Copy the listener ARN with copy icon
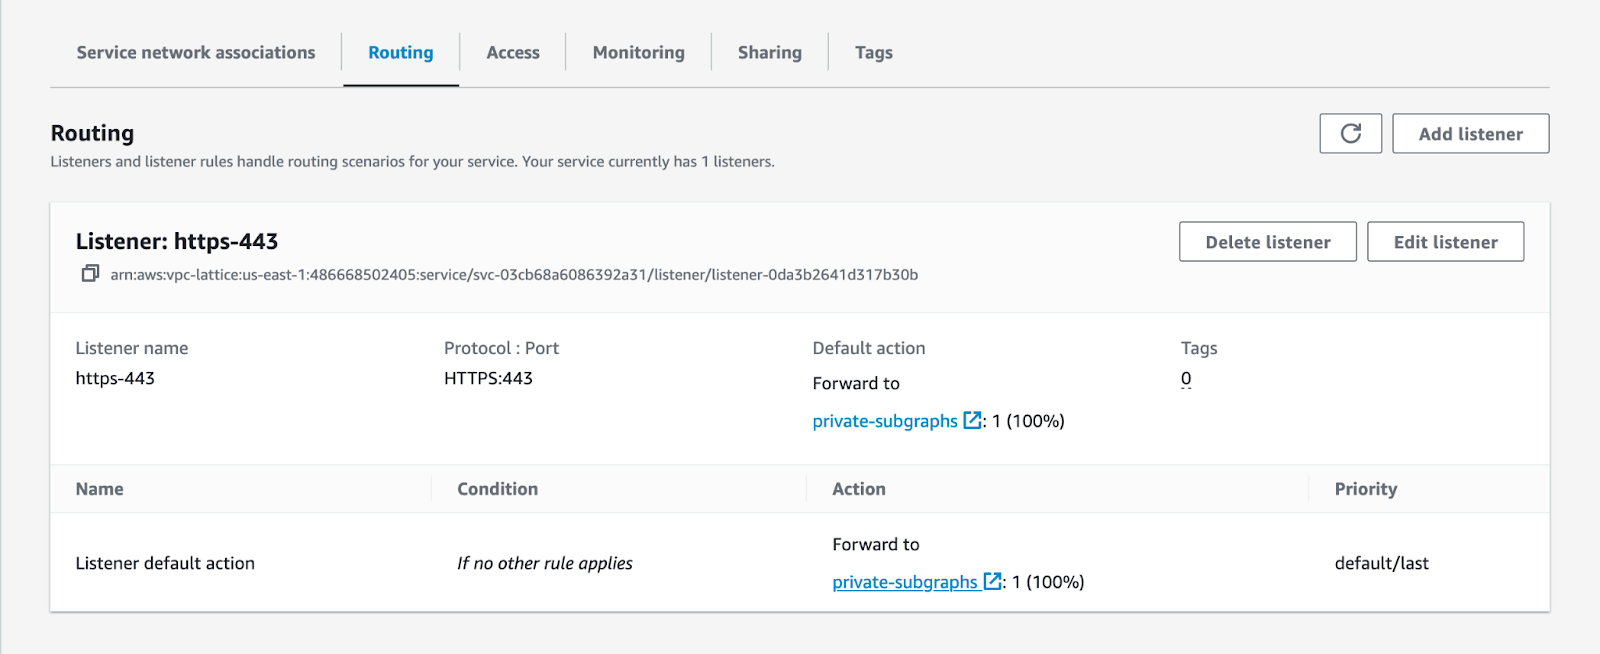The width and height of the screenshot is (1600, 654). click(90, 273)
